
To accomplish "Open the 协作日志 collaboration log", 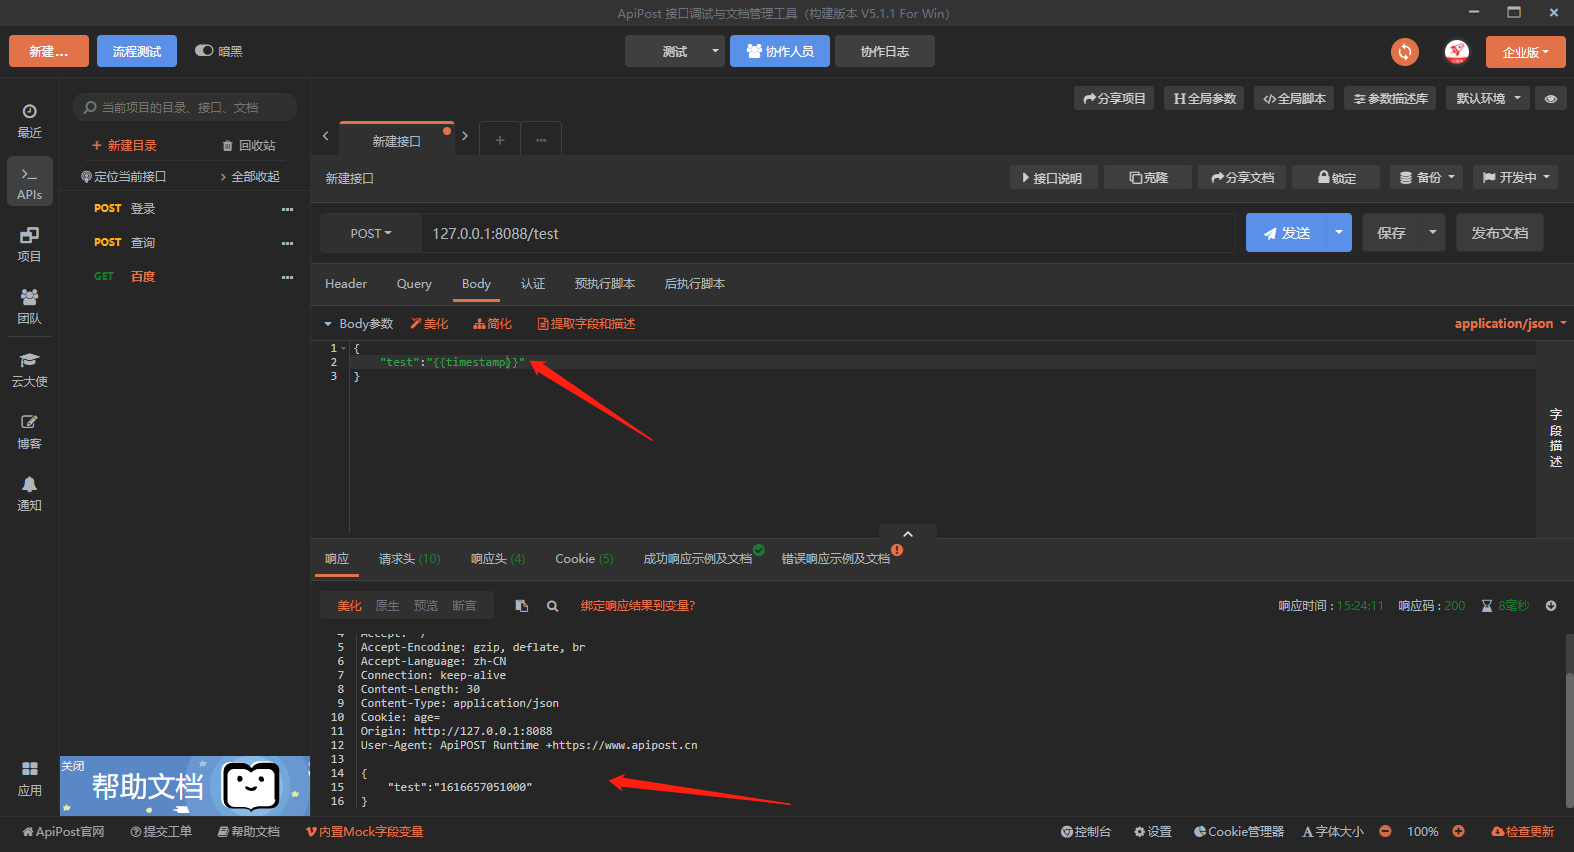I will click(x=885, y=51).
